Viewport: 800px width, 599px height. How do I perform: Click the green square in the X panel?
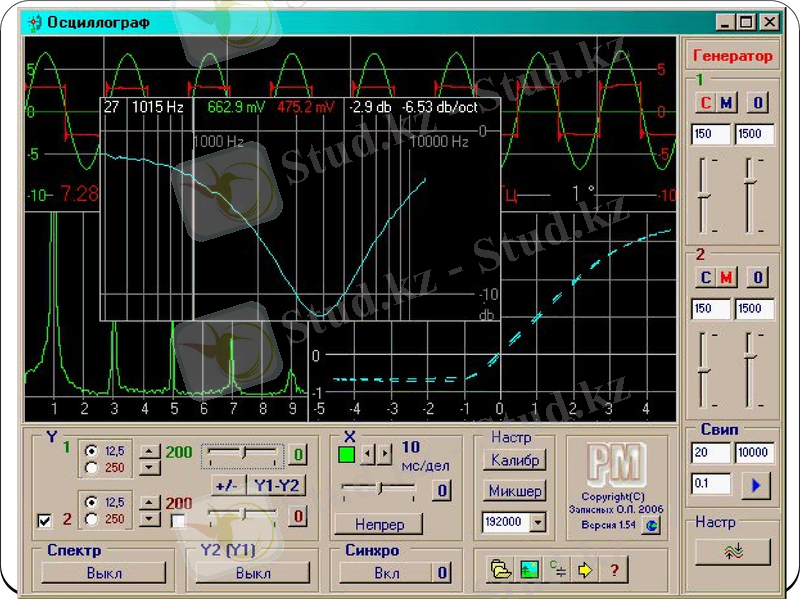click(x=347, y=456)
